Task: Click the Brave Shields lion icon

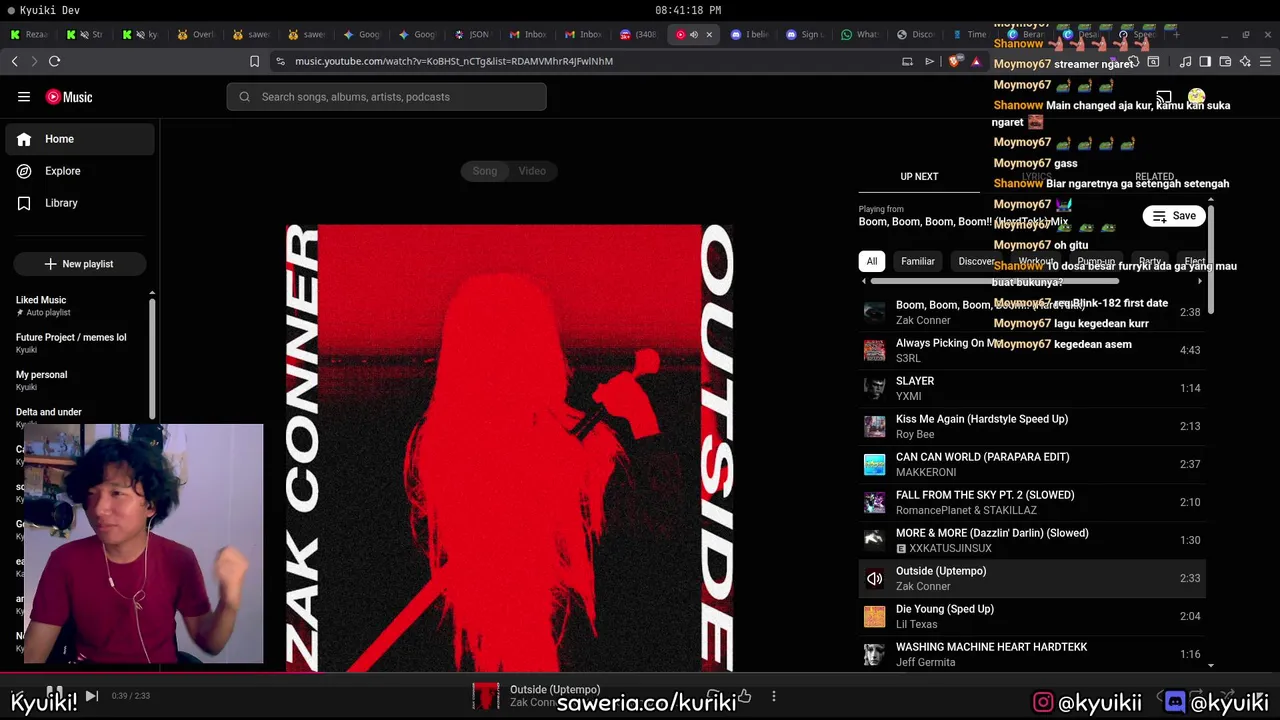Action: coord(953,61)
